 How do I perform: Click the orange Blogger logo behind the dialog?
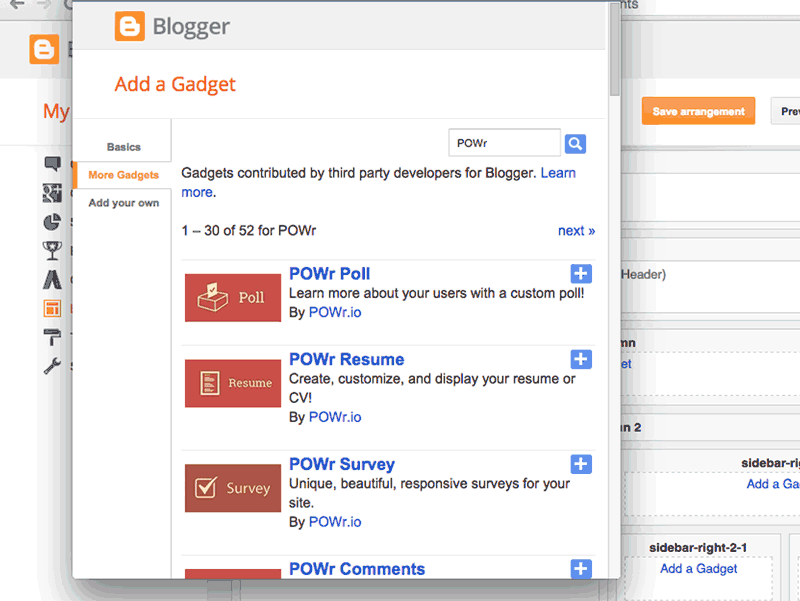tap(44, 49)
